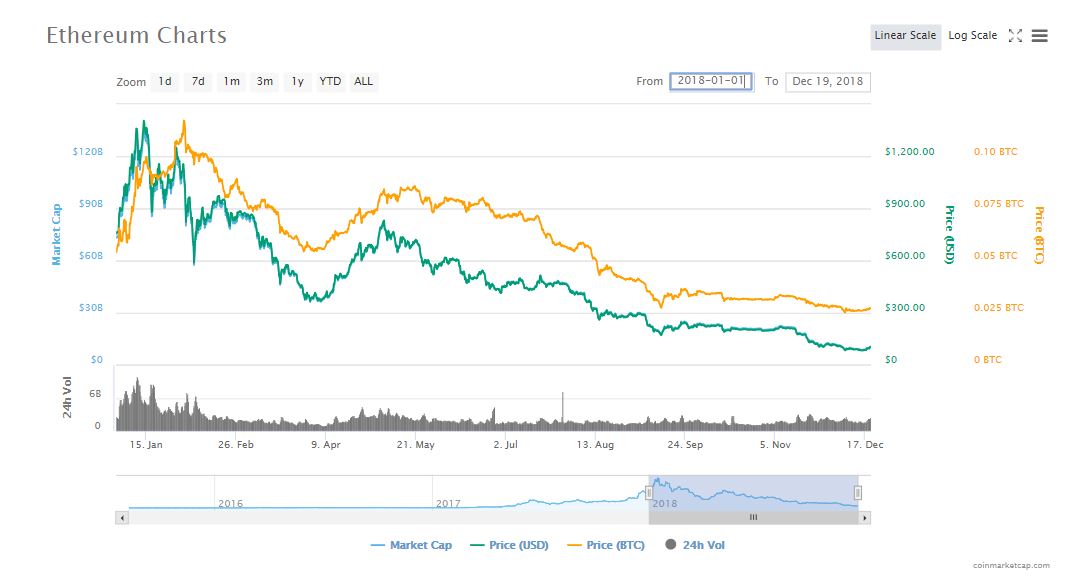This screenshot has height=583, width=1086.
Task: Open the To date field
Action: pos(828,81)
